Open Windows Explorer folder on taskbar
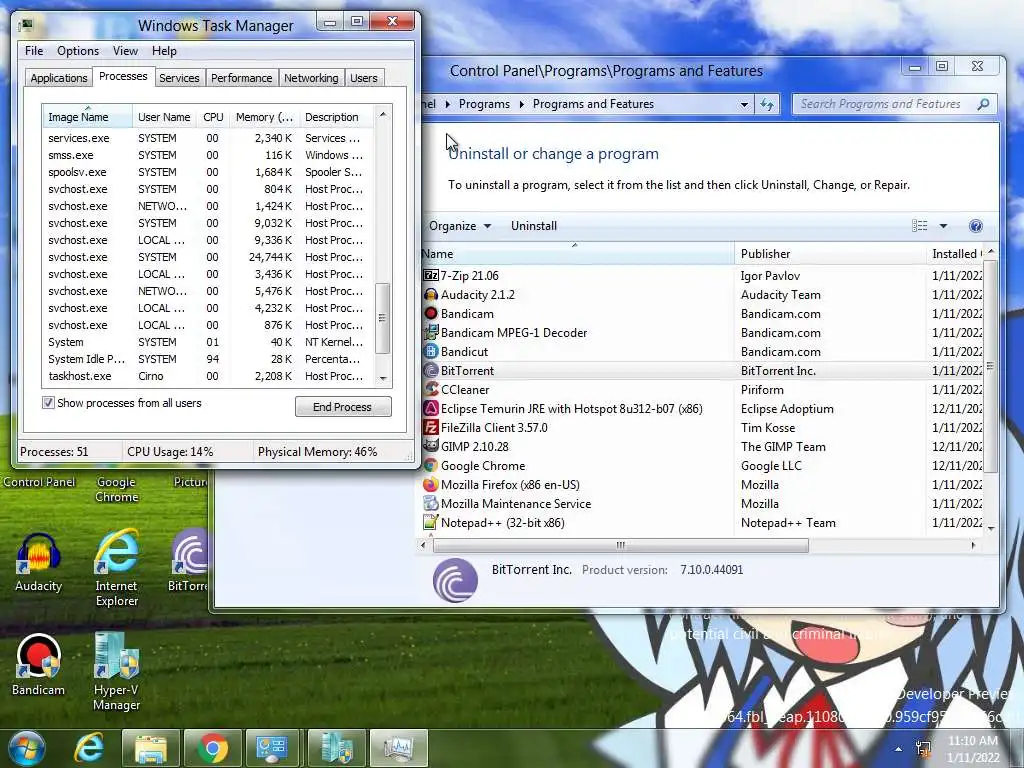Viewport: 1024px width, 768px height. click(150, 748)
